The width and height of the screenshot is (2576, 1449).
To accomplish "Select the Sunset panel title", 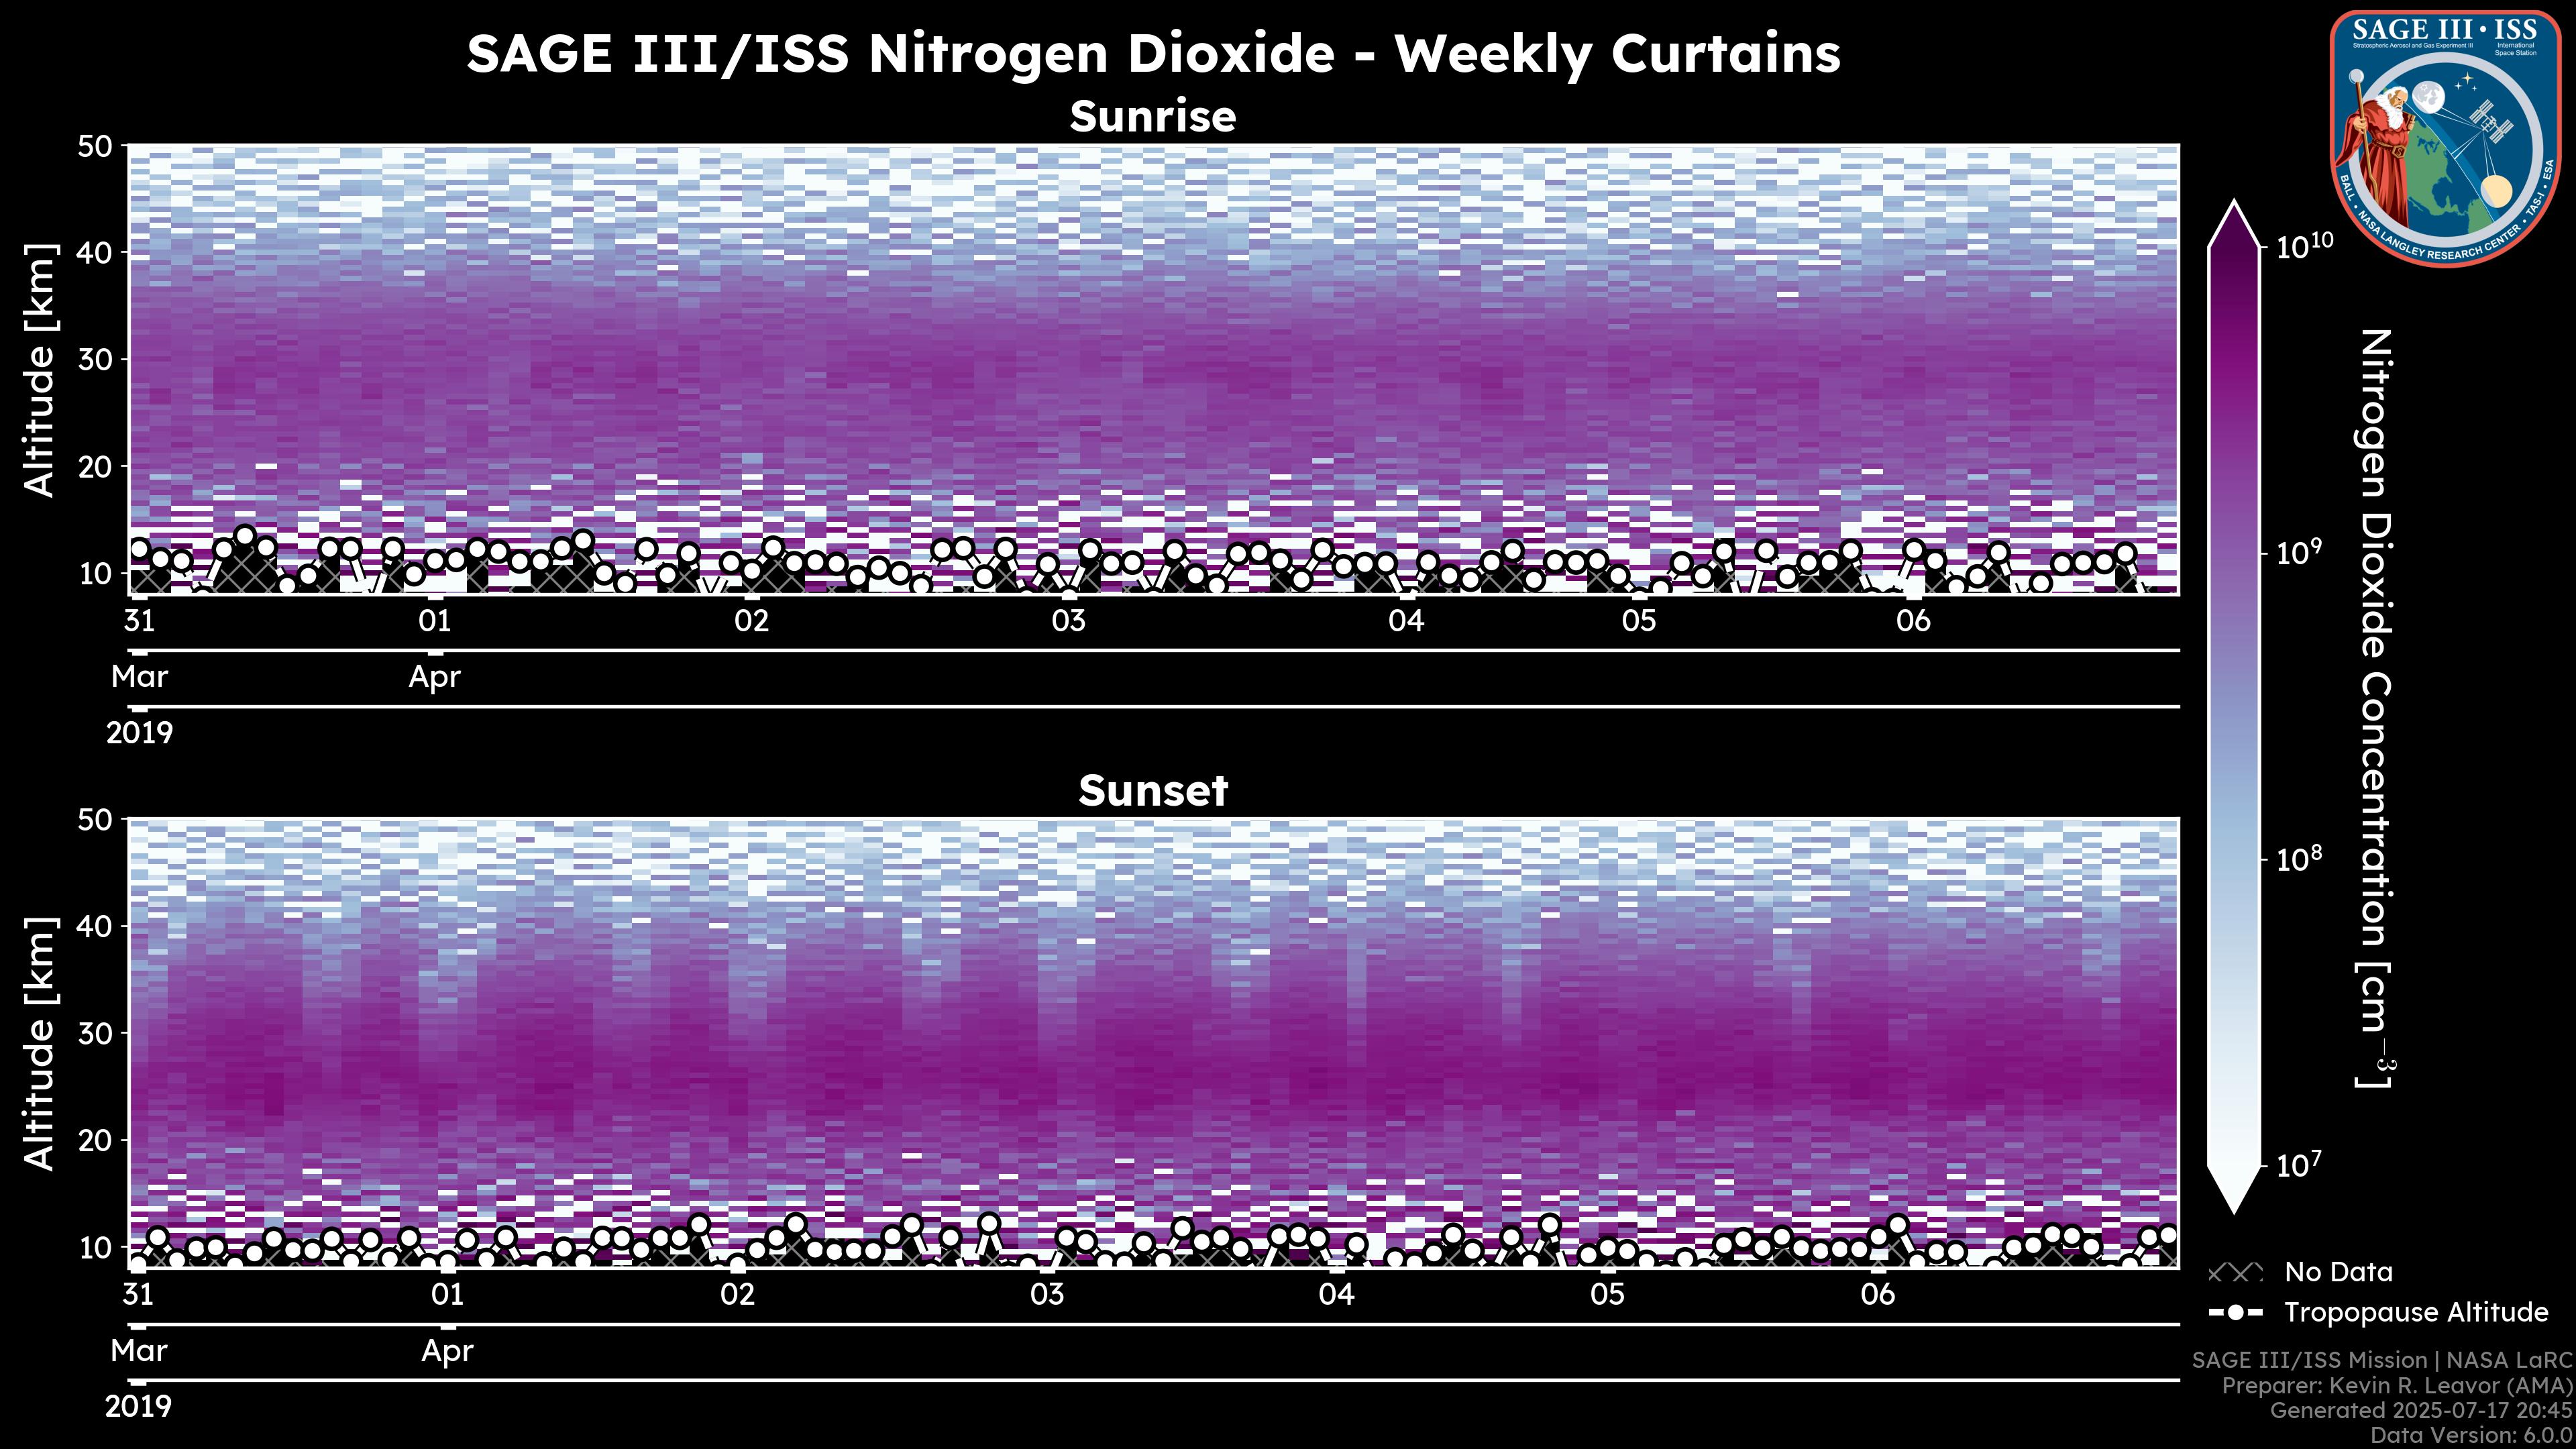I will pyautogui.click(x=1152, y=791).
